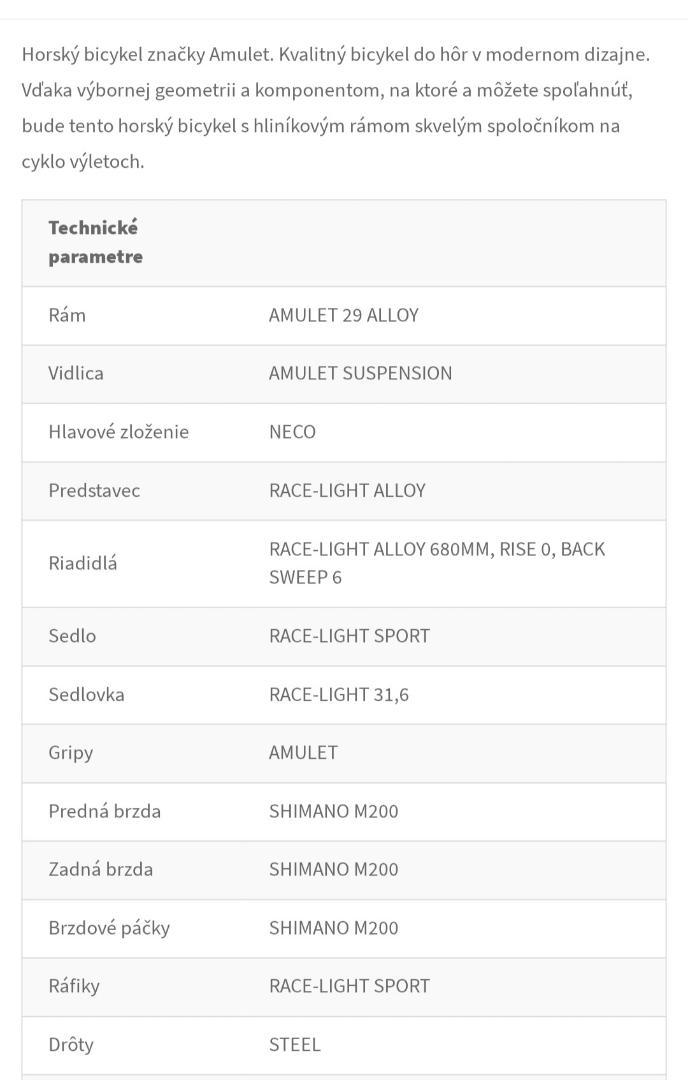Screen dimensions: 688x1080
Task: Select the Riadidlá row label
Action: tap(83, 563)
